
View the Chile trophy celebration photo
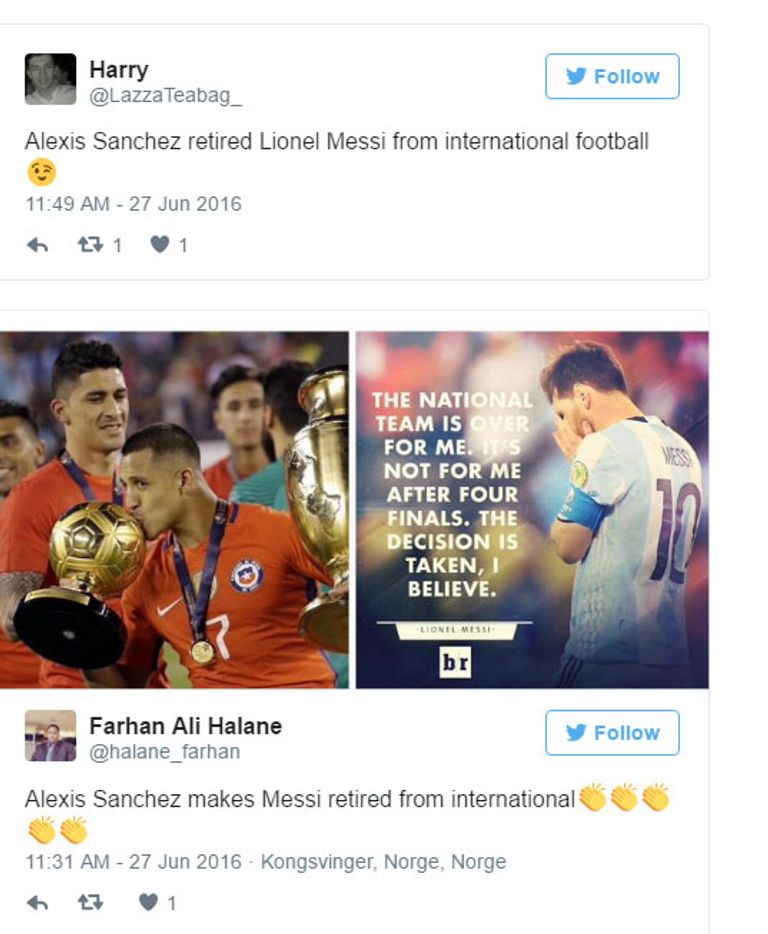[x=174, y=510]
